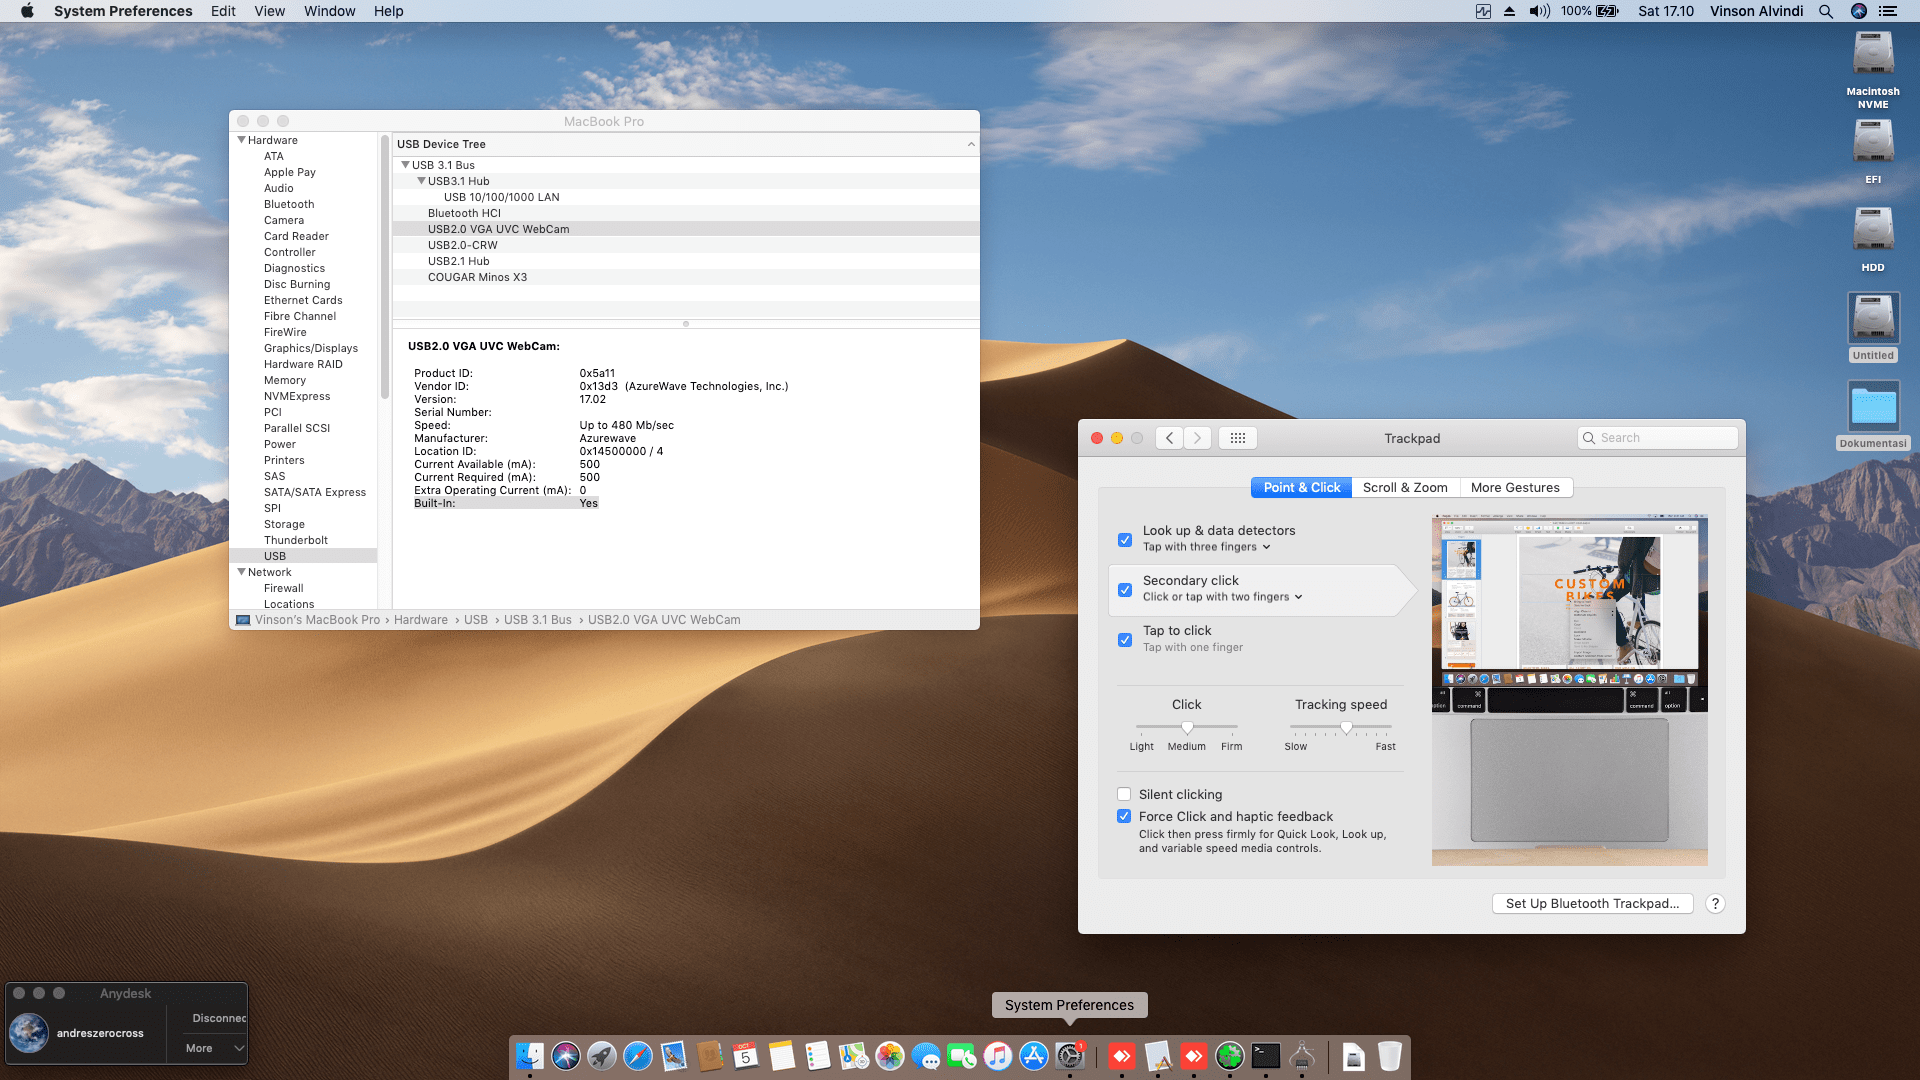Image resolution: width=1920 pixels, height=1080 pixels.
Task: Toggle the Silent clicking checkbox
Action: point(1124,794)
